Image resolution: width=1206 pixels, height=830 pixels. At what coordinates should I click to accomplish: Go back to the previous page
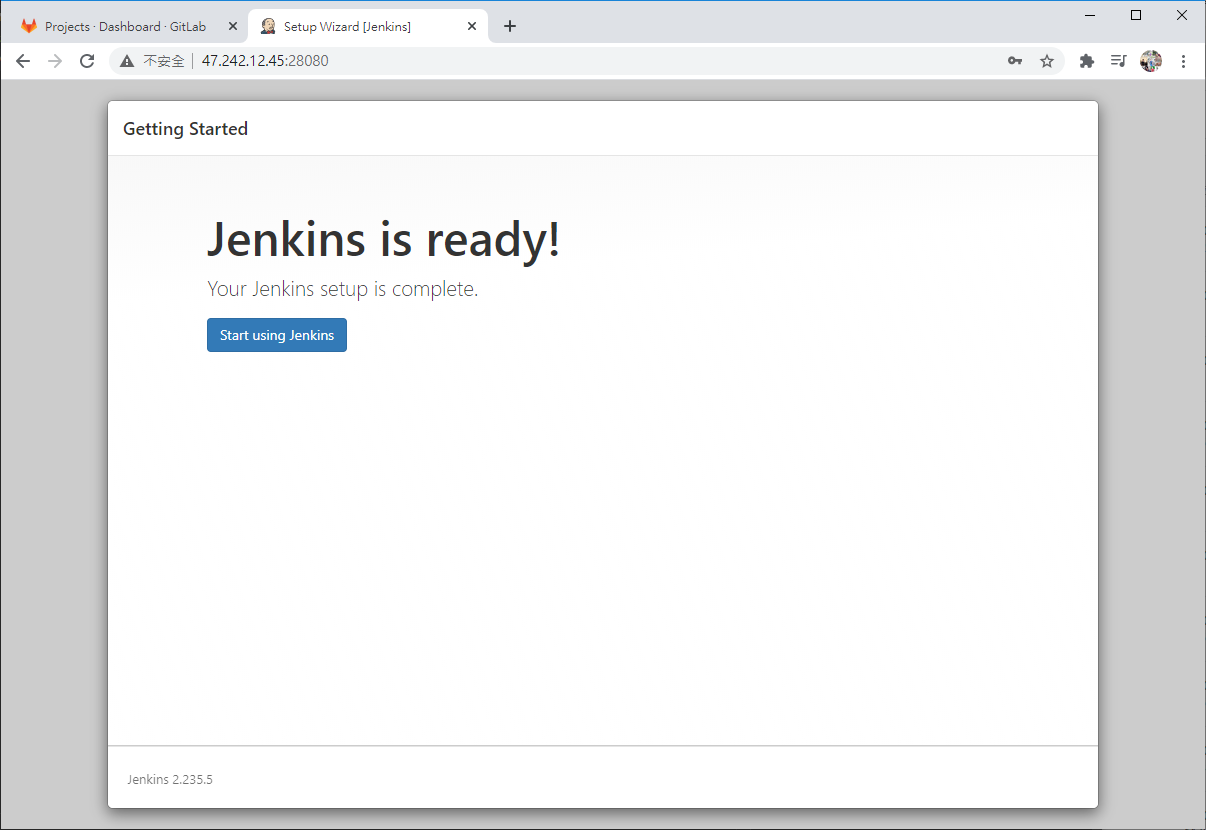pos(23,61)
